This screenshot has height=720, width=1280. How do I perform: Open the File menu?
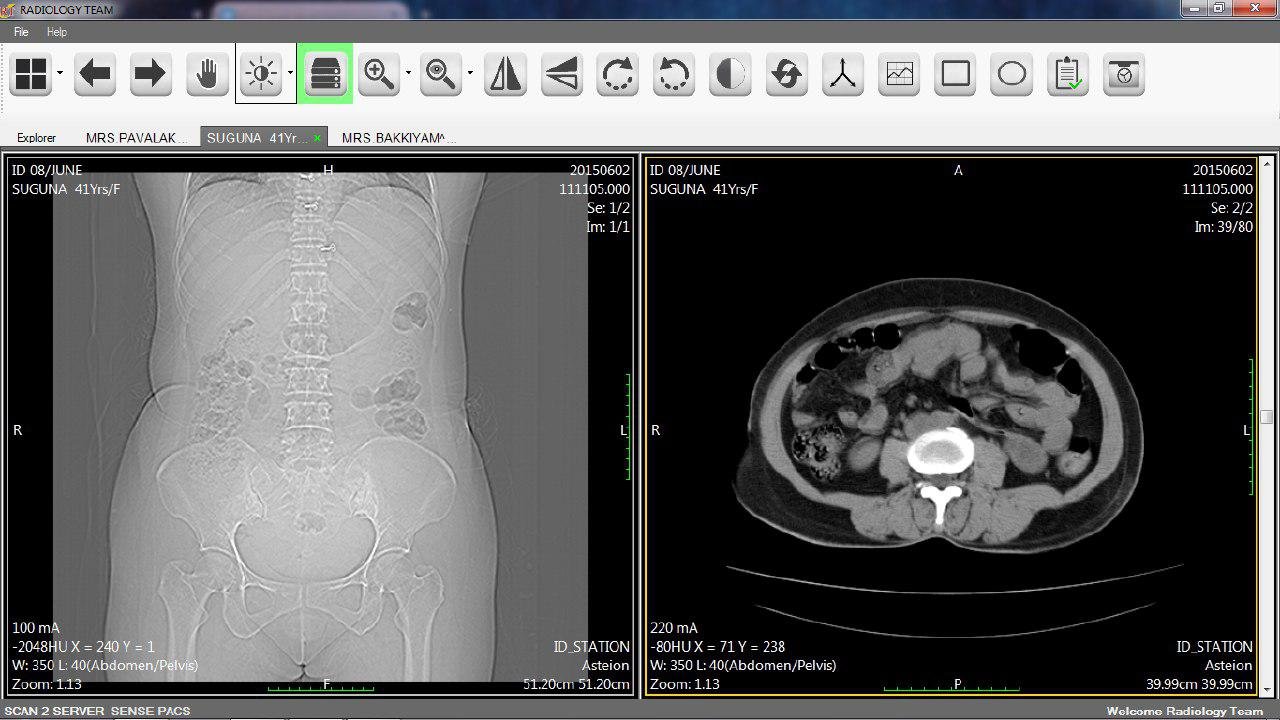pos(21,32)
